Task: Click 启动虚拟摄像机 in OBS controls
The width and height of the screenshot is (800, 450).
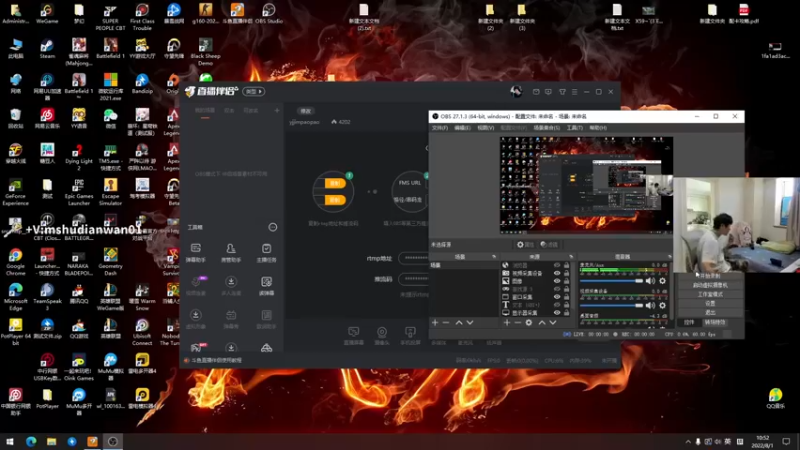Action: (710, 285)
